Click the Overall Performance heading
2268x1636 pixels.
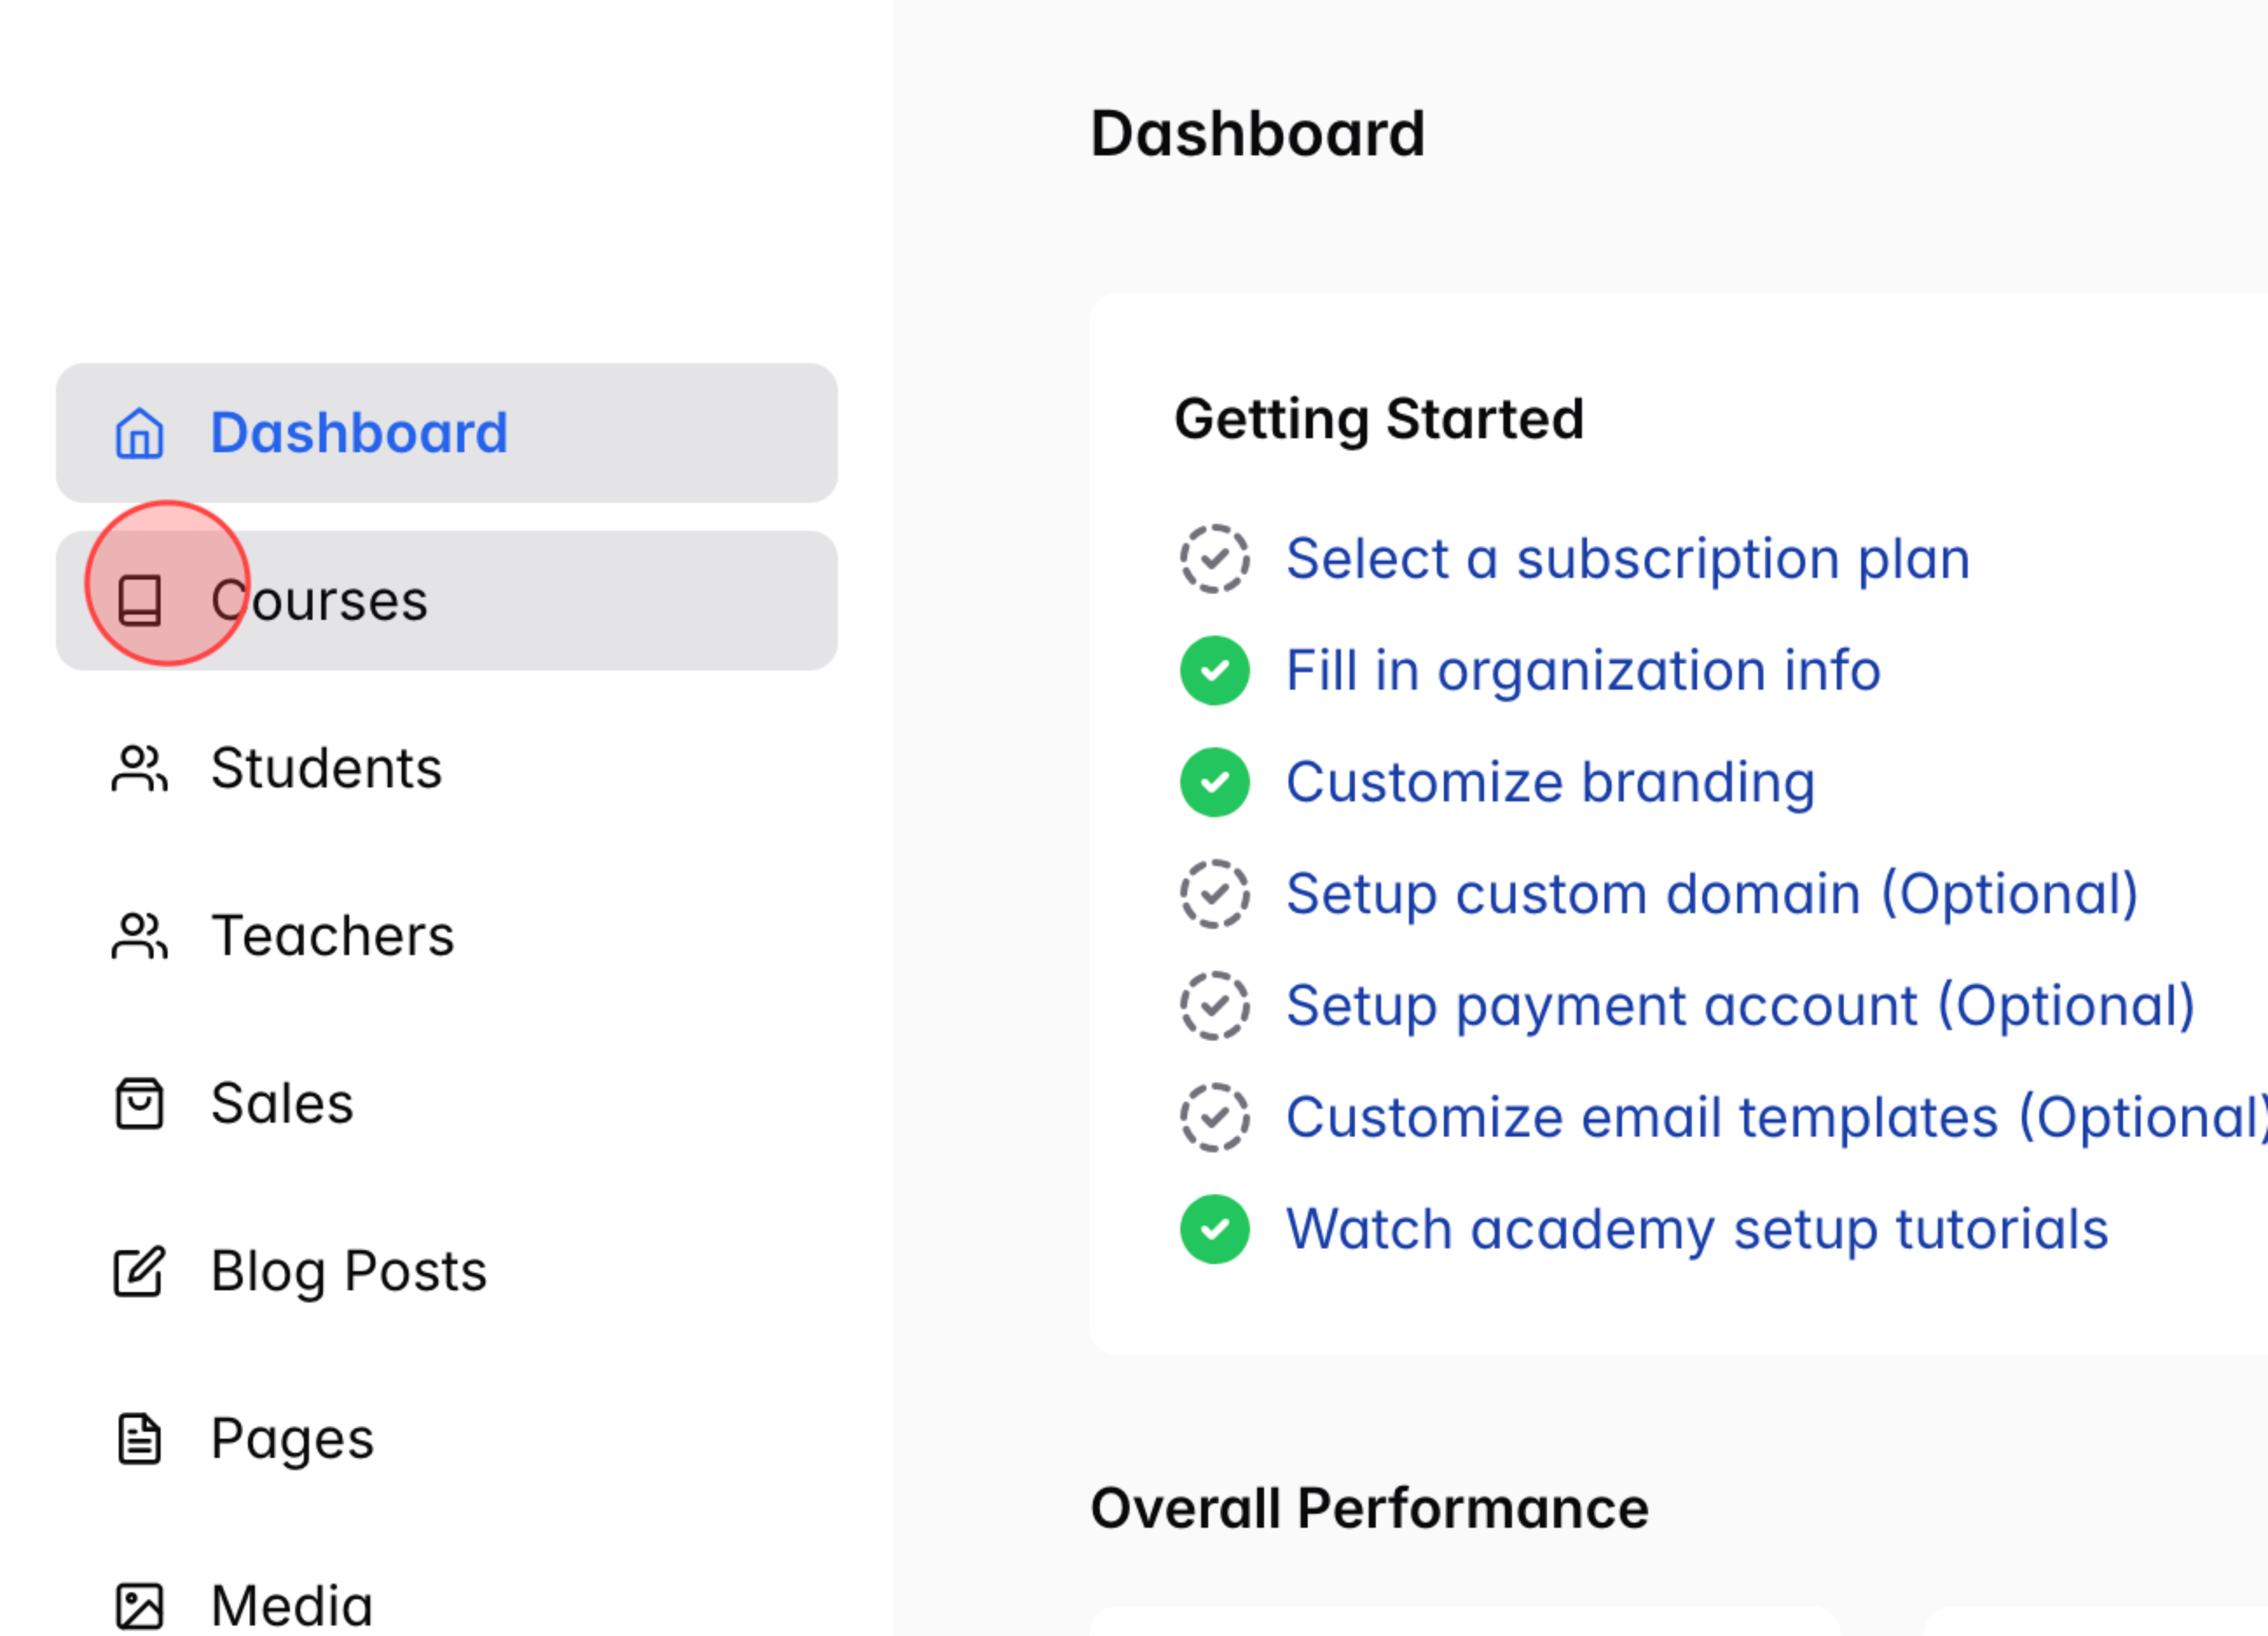click(x=1370, y=1506)
